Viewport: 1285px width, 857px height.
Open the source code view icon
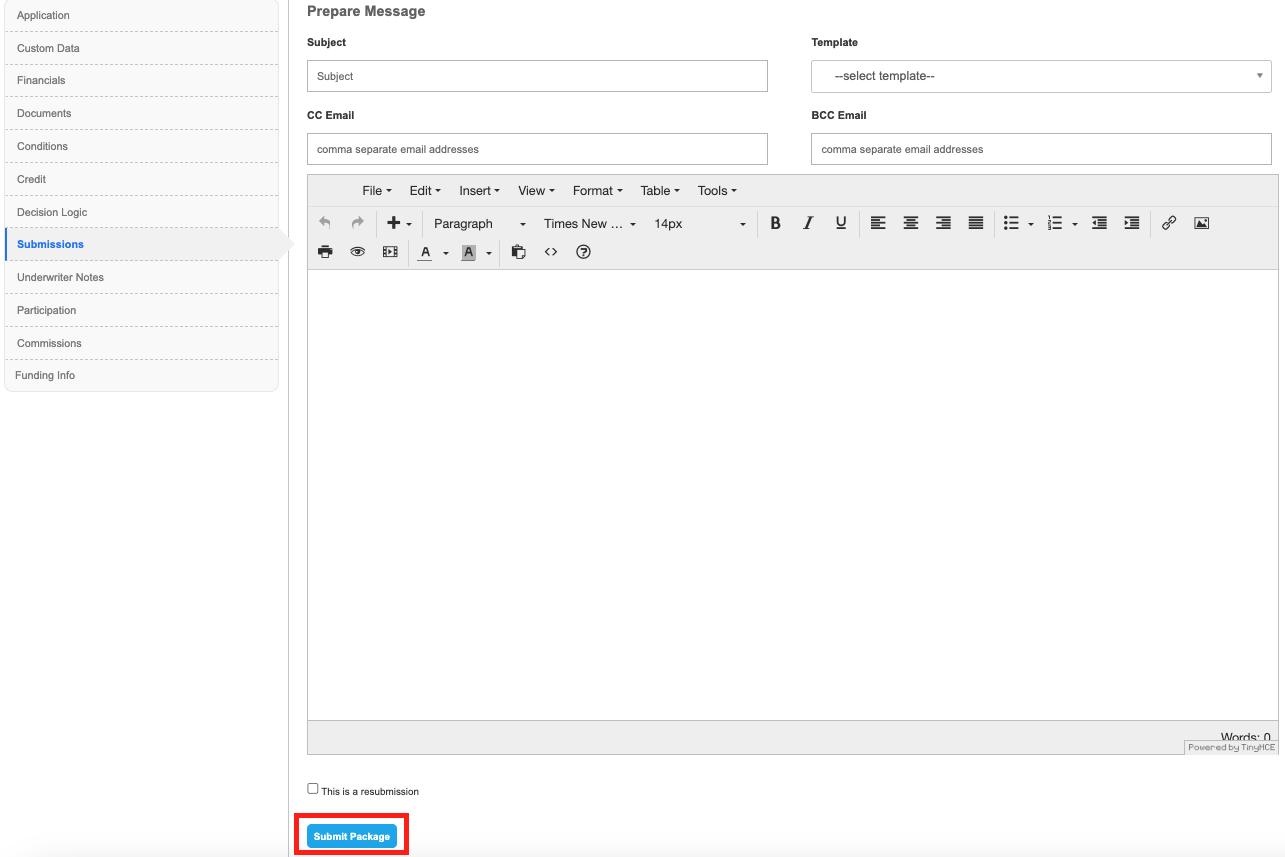[x=551, y=252]
